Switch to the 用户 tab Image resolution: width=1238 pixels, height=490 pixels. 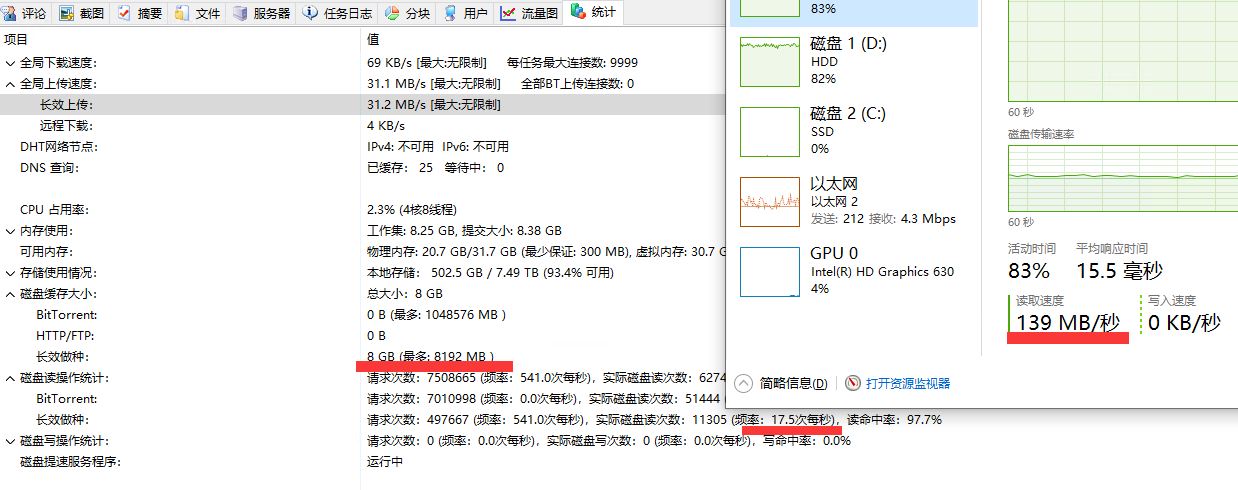tap(466, 13)
